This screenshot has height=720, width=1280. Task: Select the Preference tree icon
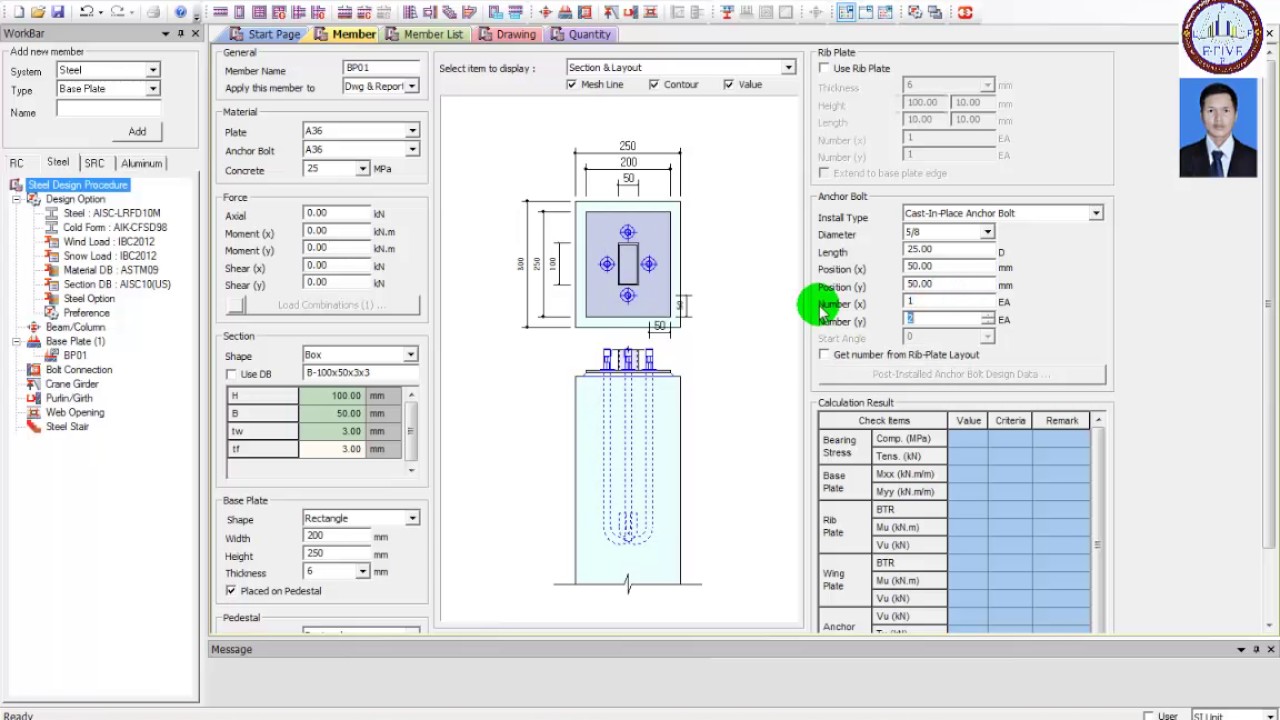(x=52, y=313)
